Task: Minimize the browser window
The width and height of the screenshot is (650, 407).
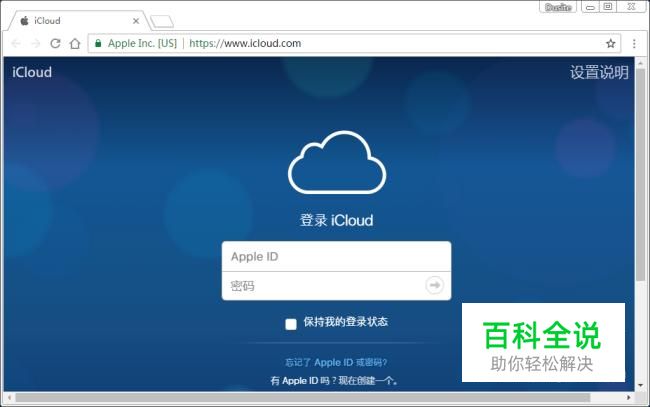Action: [x=590, y=7]
